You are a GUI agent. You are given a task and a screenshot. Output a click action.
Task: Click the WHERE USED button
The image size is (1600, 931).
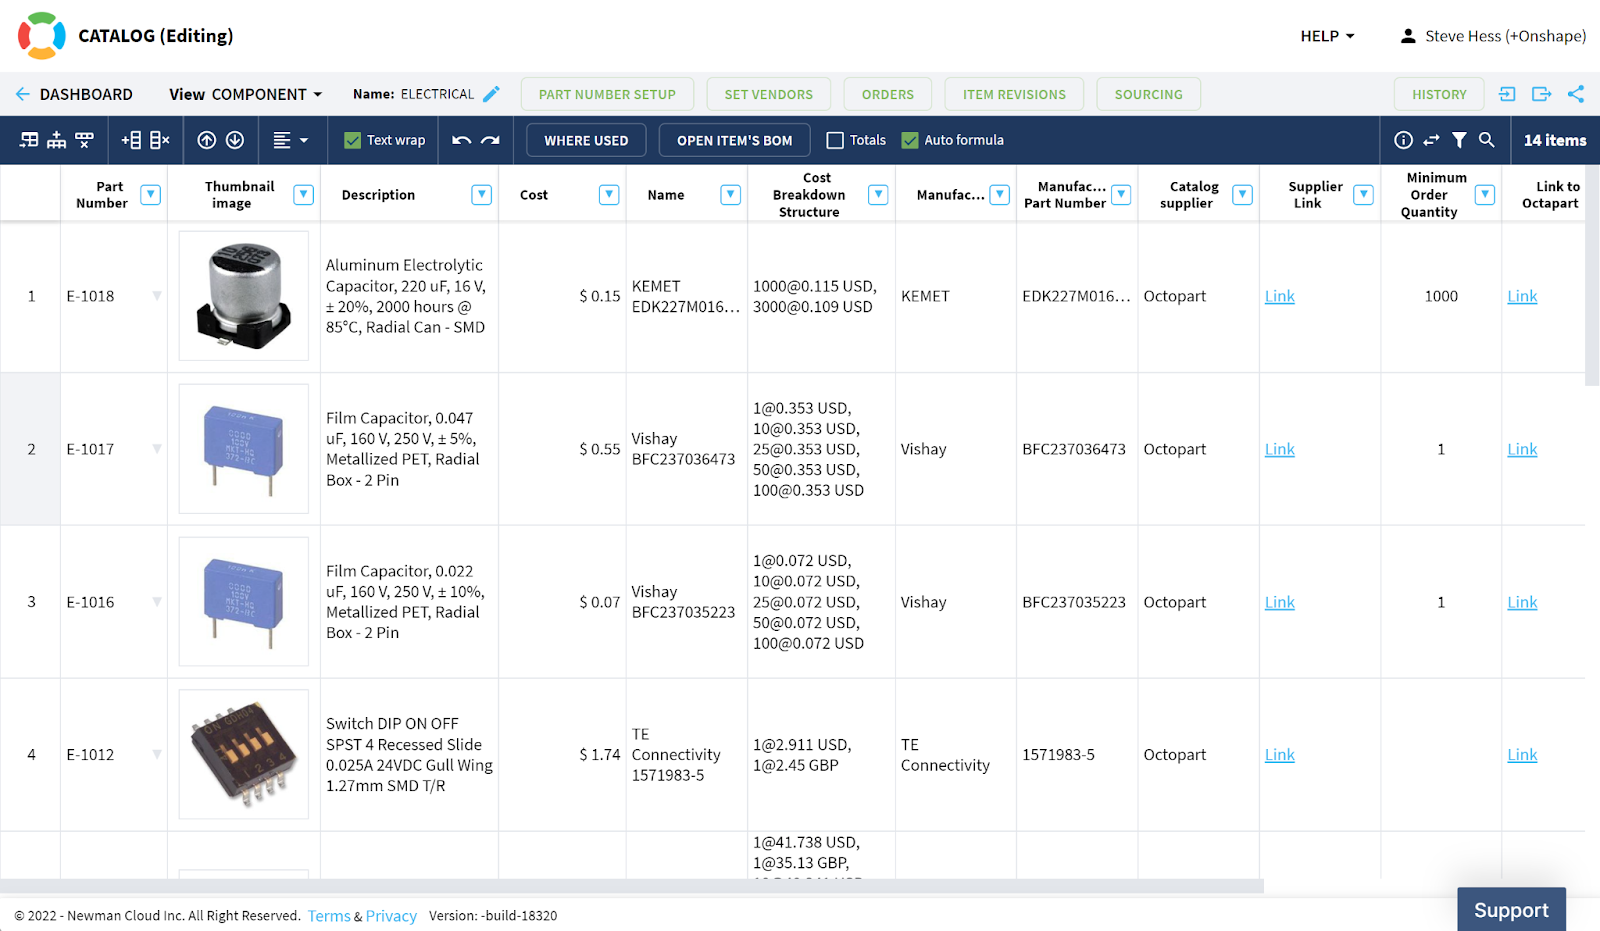click(x=586, y=140)
